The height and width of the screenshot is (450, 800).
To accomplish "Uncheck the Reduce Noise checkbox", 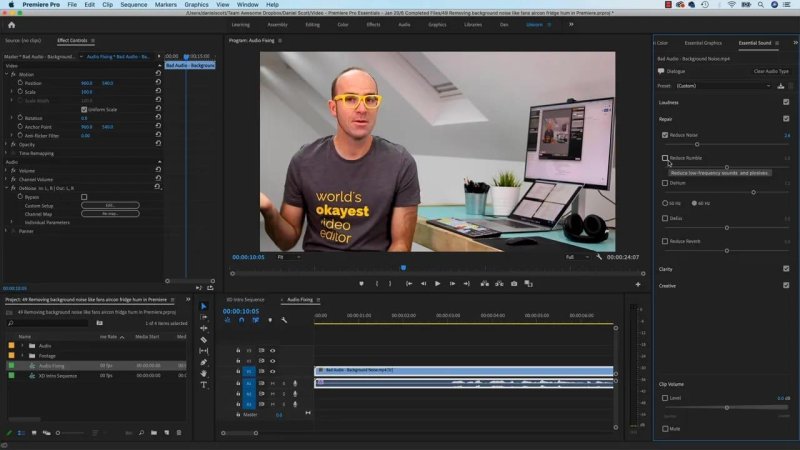I will [665, 135].
